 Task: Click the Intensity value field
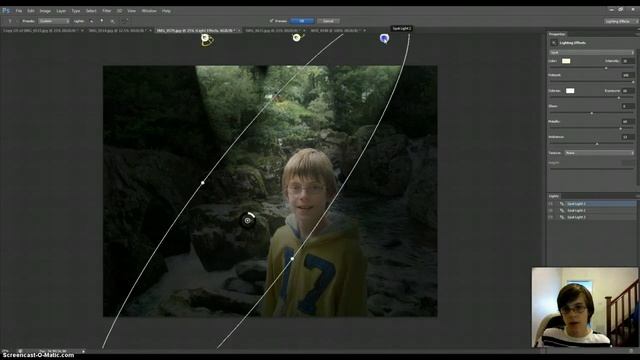click(x=628, y=61)
